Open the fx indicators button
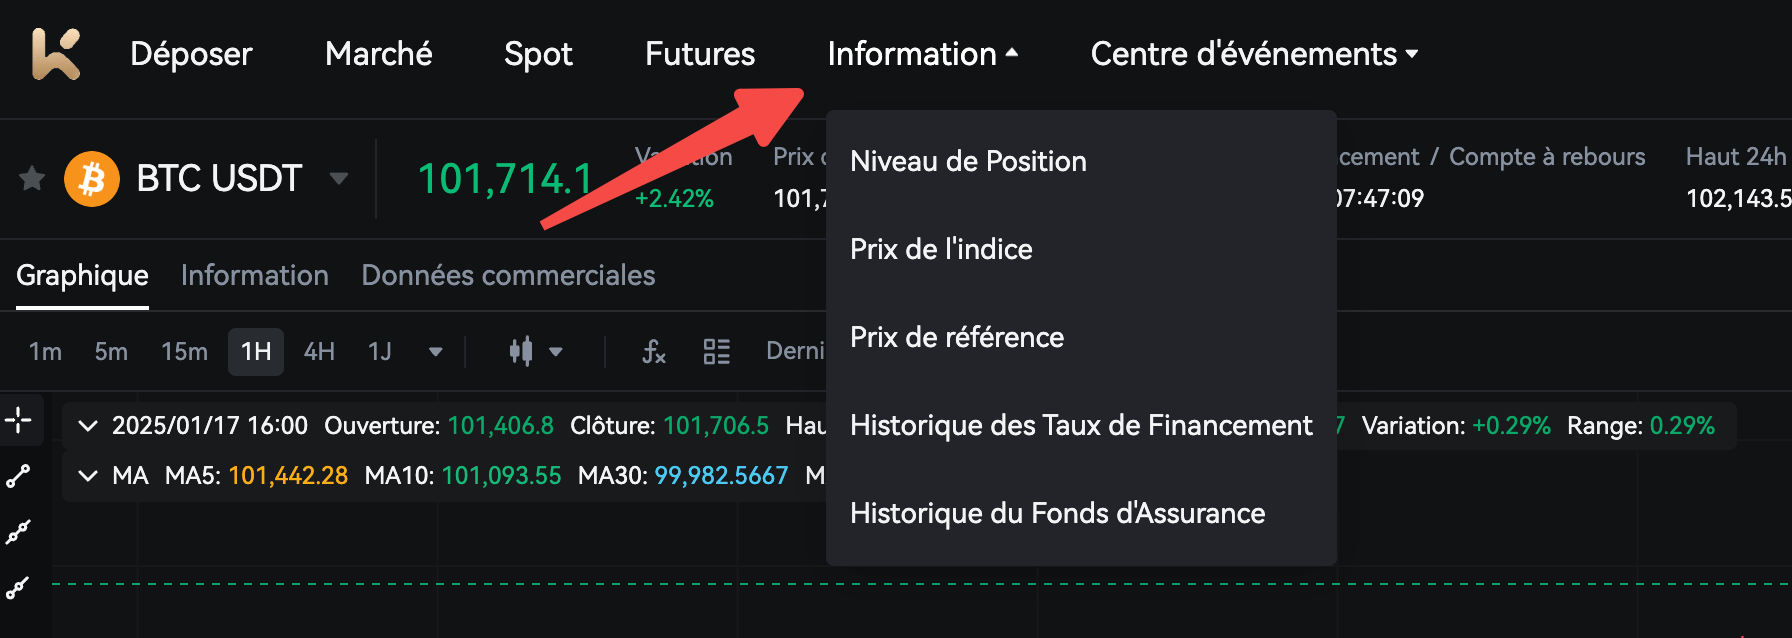This screenshot has width=1792, height=638. click(654, 351)
